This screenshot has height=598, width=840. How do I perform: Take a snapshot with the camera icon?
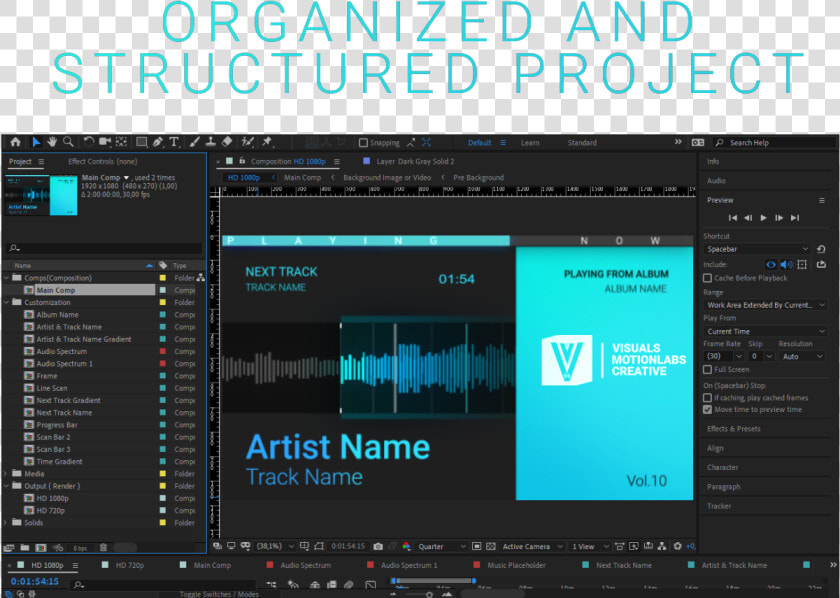pyautogui.click(x=378, y=547)
